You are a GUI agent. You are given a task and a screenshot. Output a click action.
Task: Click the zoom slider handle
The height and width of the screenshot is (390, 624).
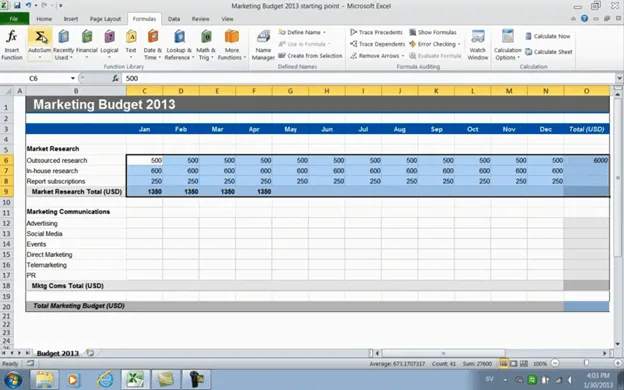(586, 363)
